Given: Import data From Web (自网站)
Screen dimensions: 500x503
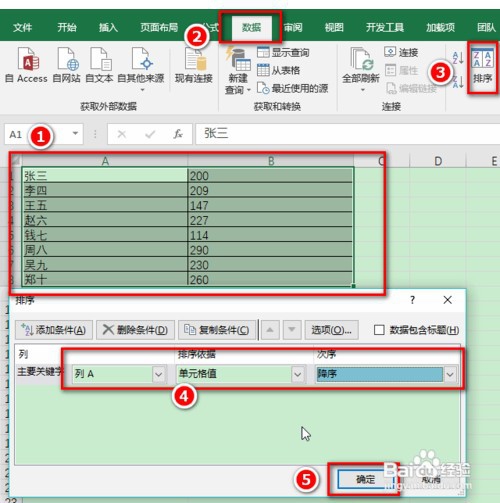Looking at the screenshot, I should click(x=67, y=65).
